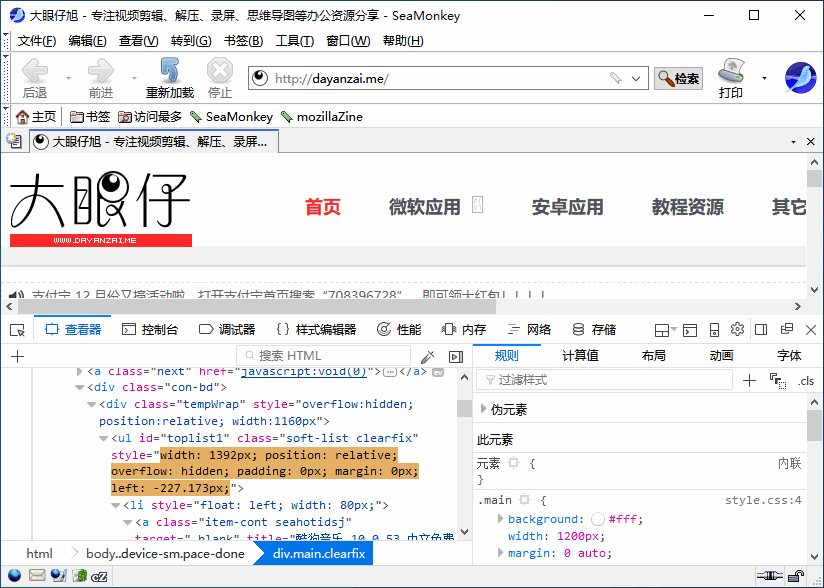Viewport: 824px width, 588px height.
Task: Open the 文件(F) menu
Action: (37, 41)
